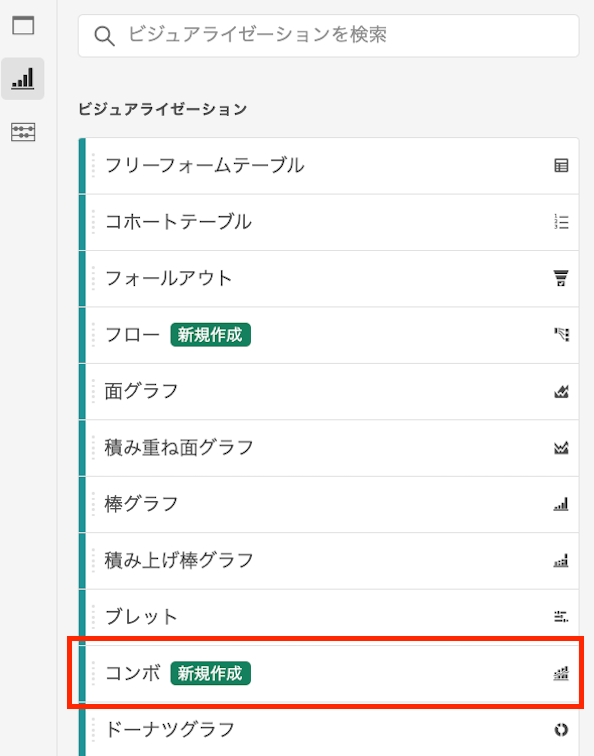Image resolution: width=594 pixels, height=756 pixels.
Task: Click the フリーフォームテーブル table icon
Action: tap(561, 166)
